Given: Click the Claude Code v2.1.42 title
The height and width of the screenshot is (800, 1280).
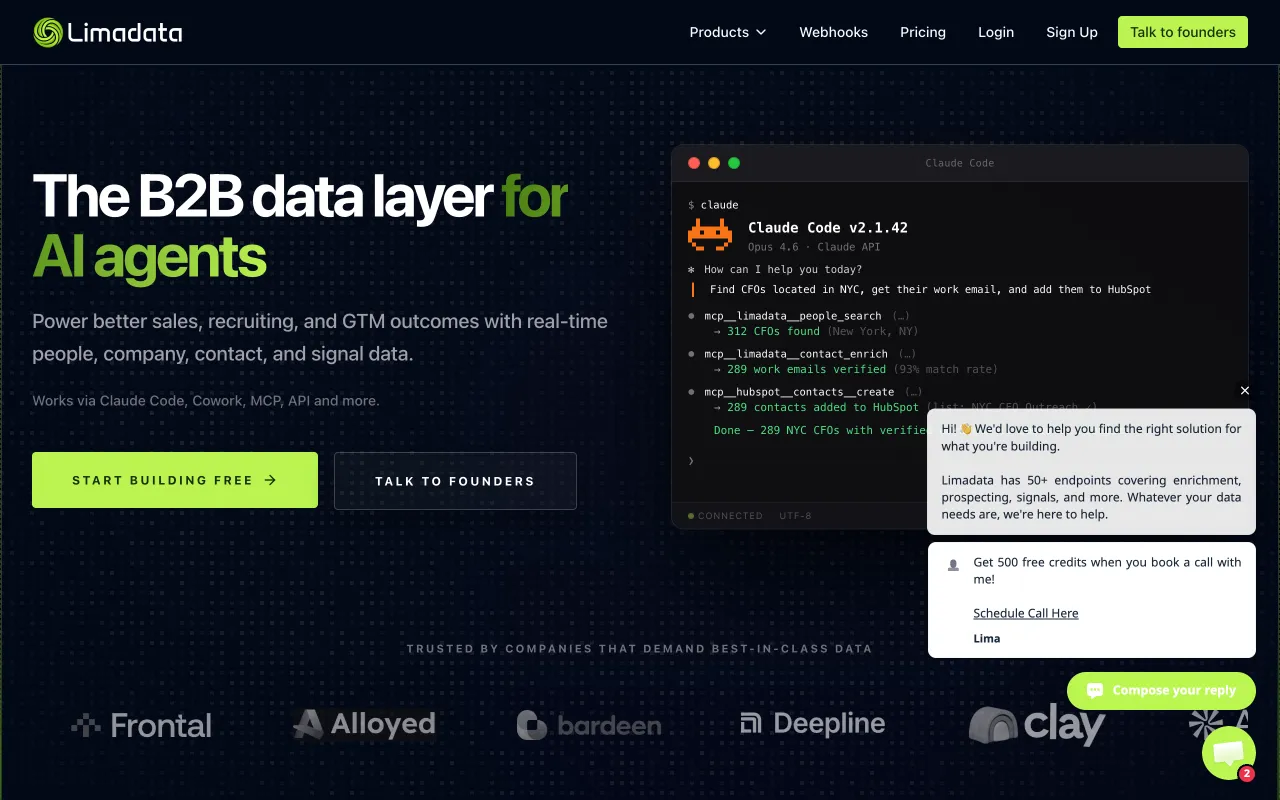Looking at the screenshot, I should (x=828, y=228).
